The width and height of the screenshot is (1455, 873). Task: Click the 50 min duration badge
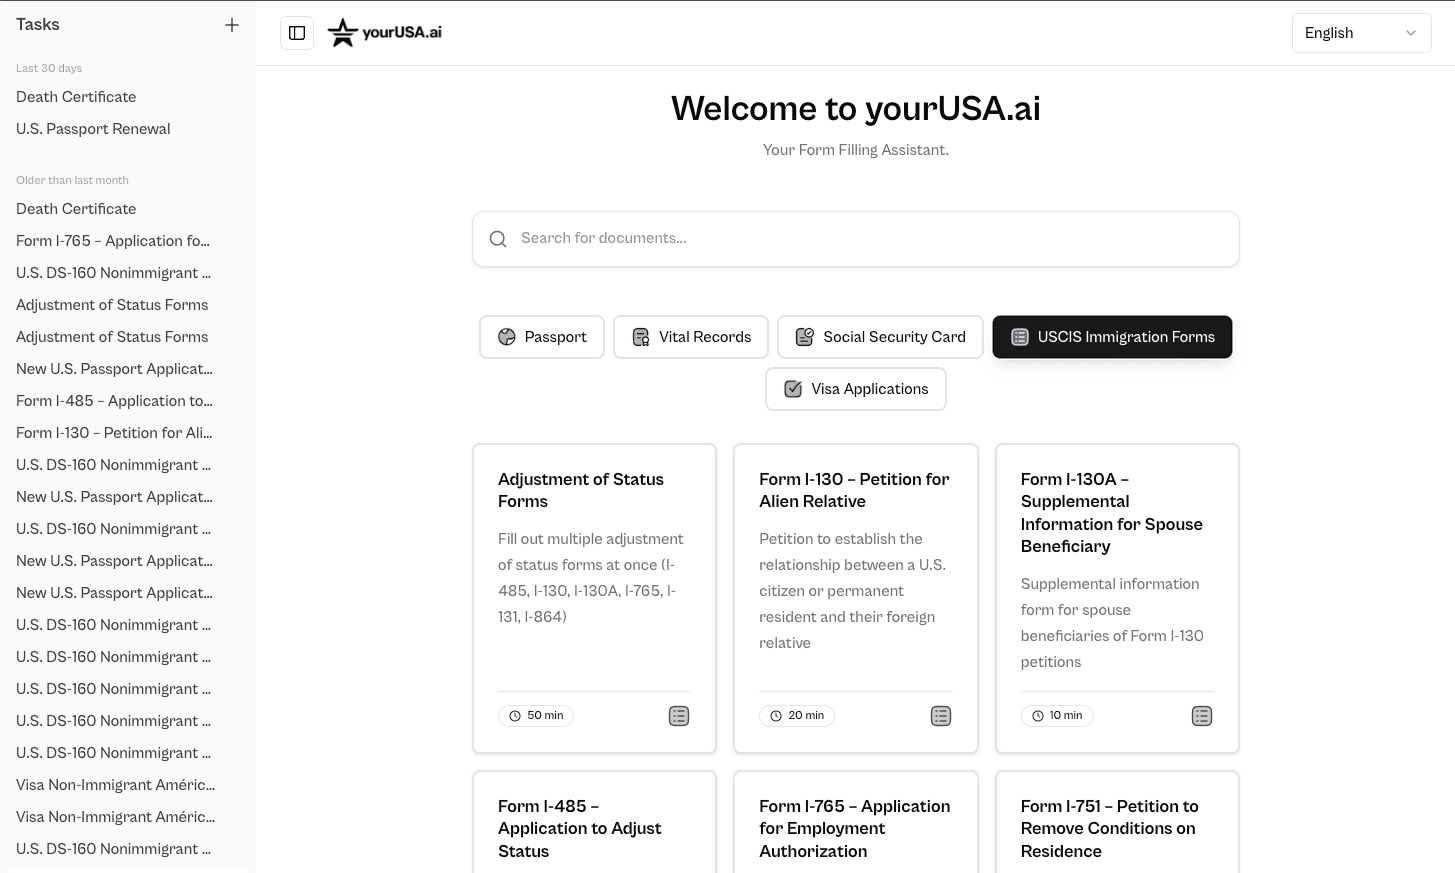point(536,716)
